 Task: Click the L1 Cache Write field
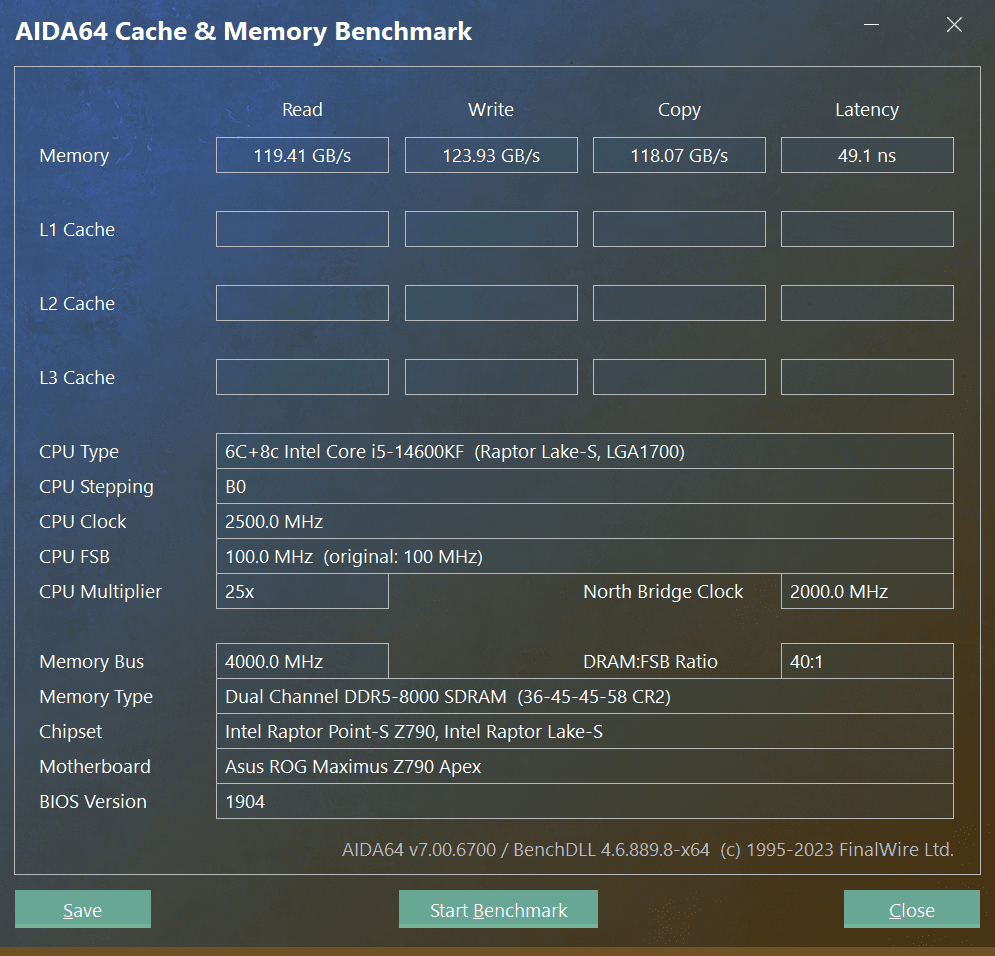(491, 229)
